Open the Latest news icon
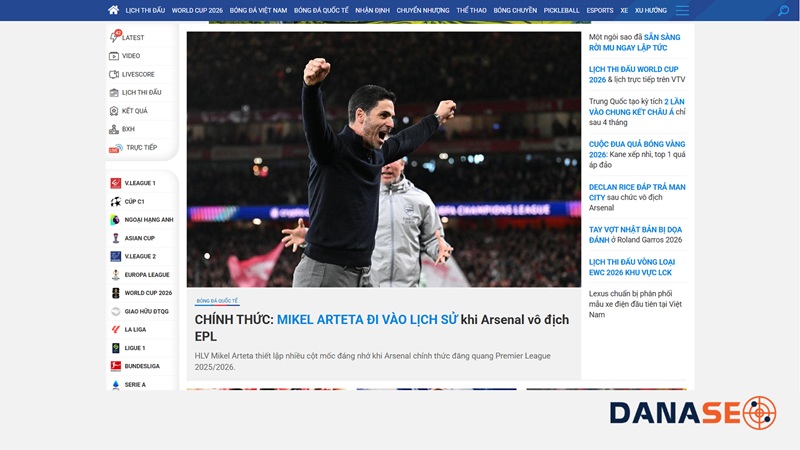 pos(115,37)
